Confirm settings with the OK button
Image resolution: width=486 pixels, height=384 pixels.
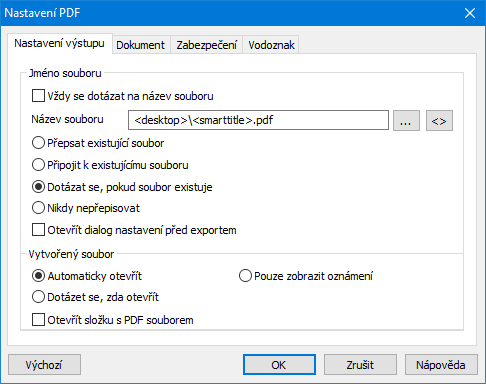coord(279,365)
